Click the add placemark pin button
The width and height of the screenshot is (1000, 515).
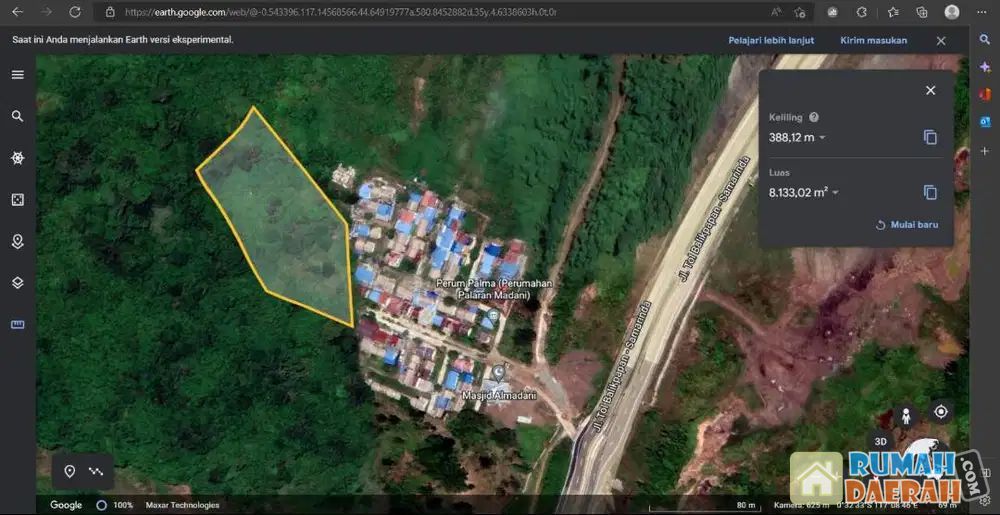click(x=70, y=471)
